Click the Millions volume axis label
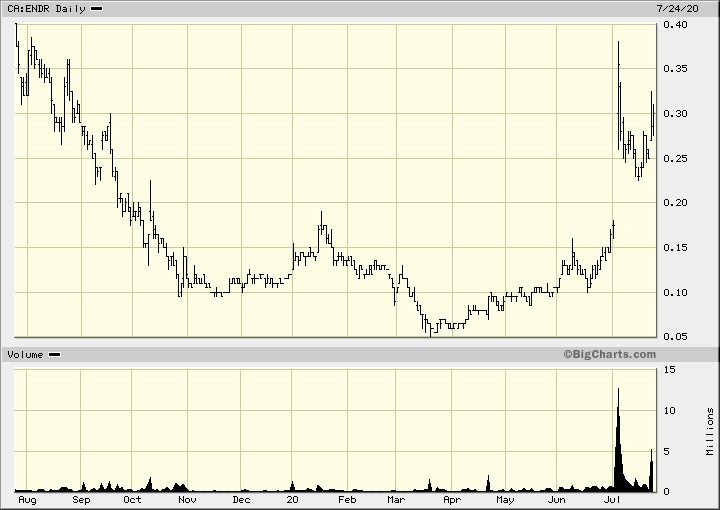 pos(708,430)
